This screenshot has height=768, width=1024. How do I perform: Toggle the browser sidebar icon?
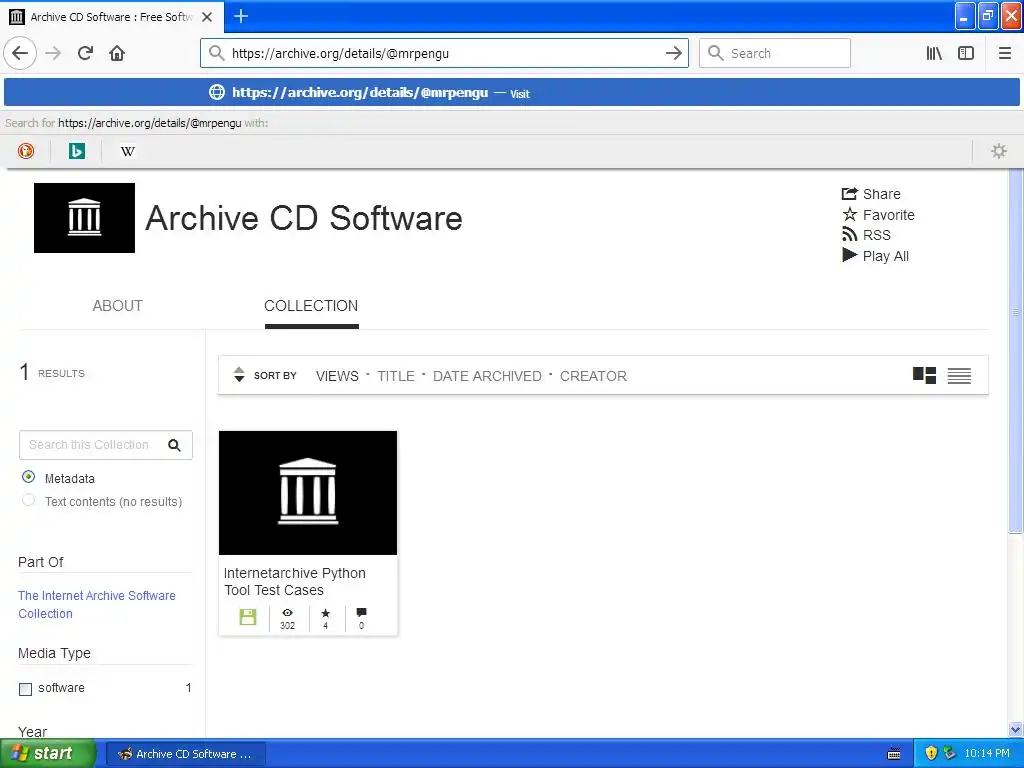pyautogui.click(x=966, y=53)
